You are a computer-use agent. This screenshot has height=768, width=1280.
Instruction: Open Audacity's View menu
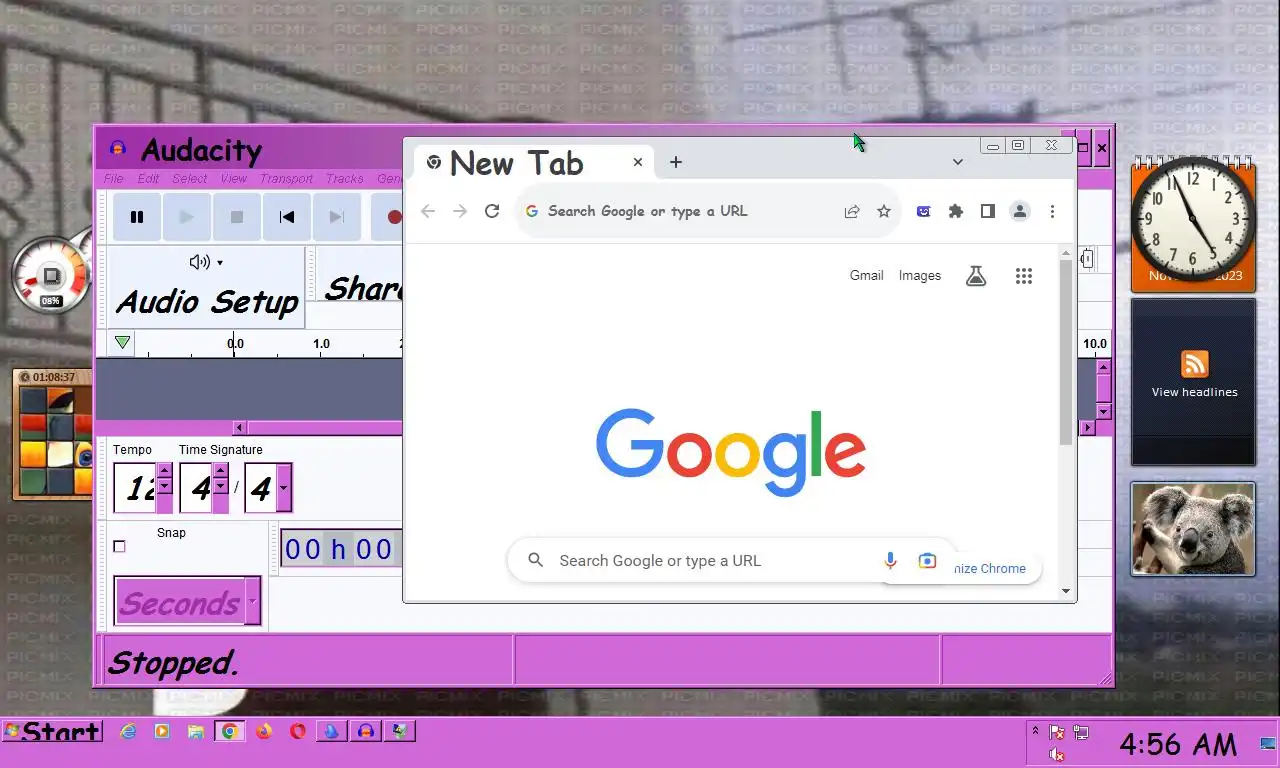[234, 179]
